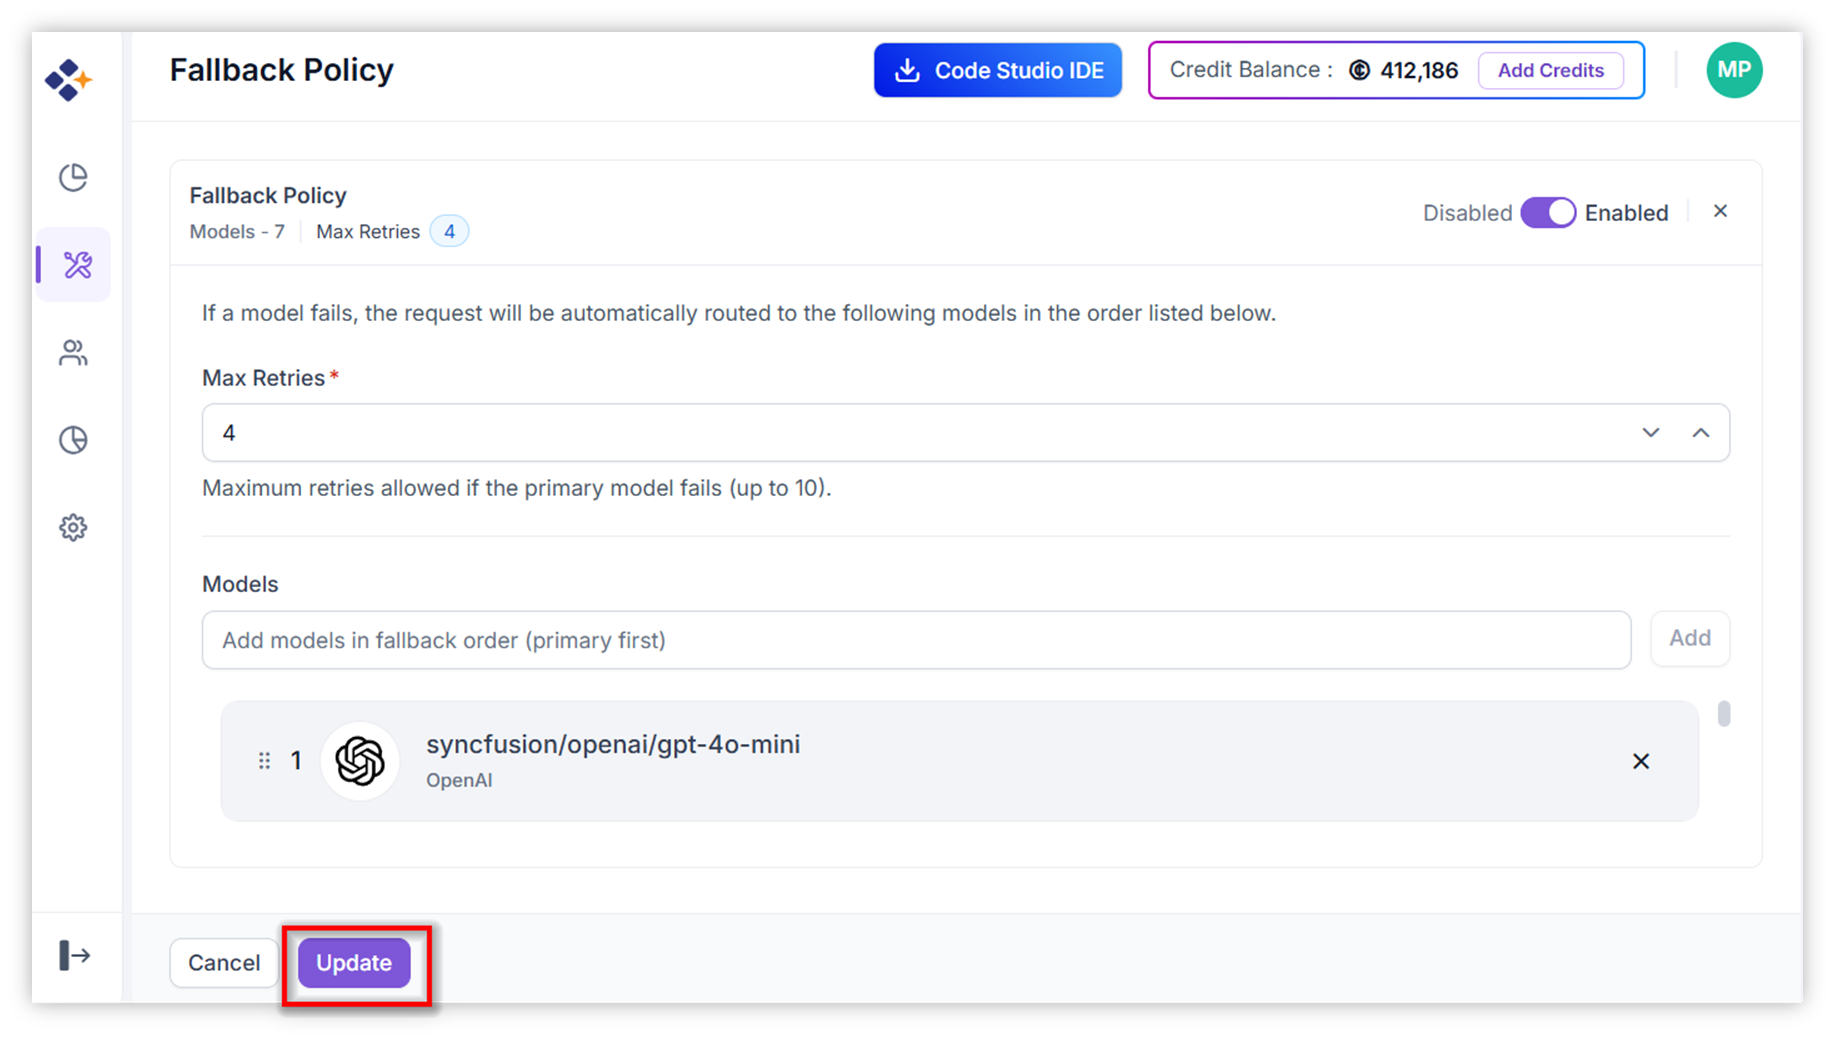Click the MP user avatar

click(x=1734, y=70)
